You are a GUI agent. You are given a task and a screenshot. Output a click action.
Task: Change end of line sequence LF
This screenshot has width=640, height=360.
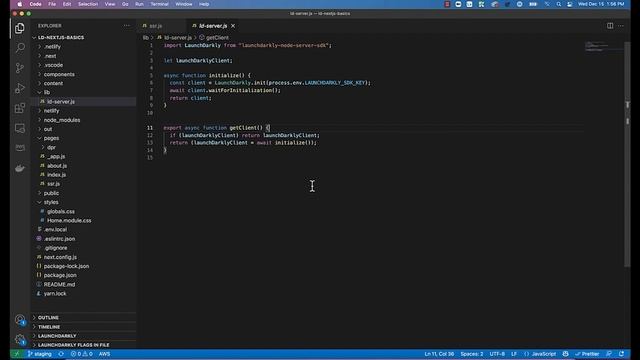514,354
